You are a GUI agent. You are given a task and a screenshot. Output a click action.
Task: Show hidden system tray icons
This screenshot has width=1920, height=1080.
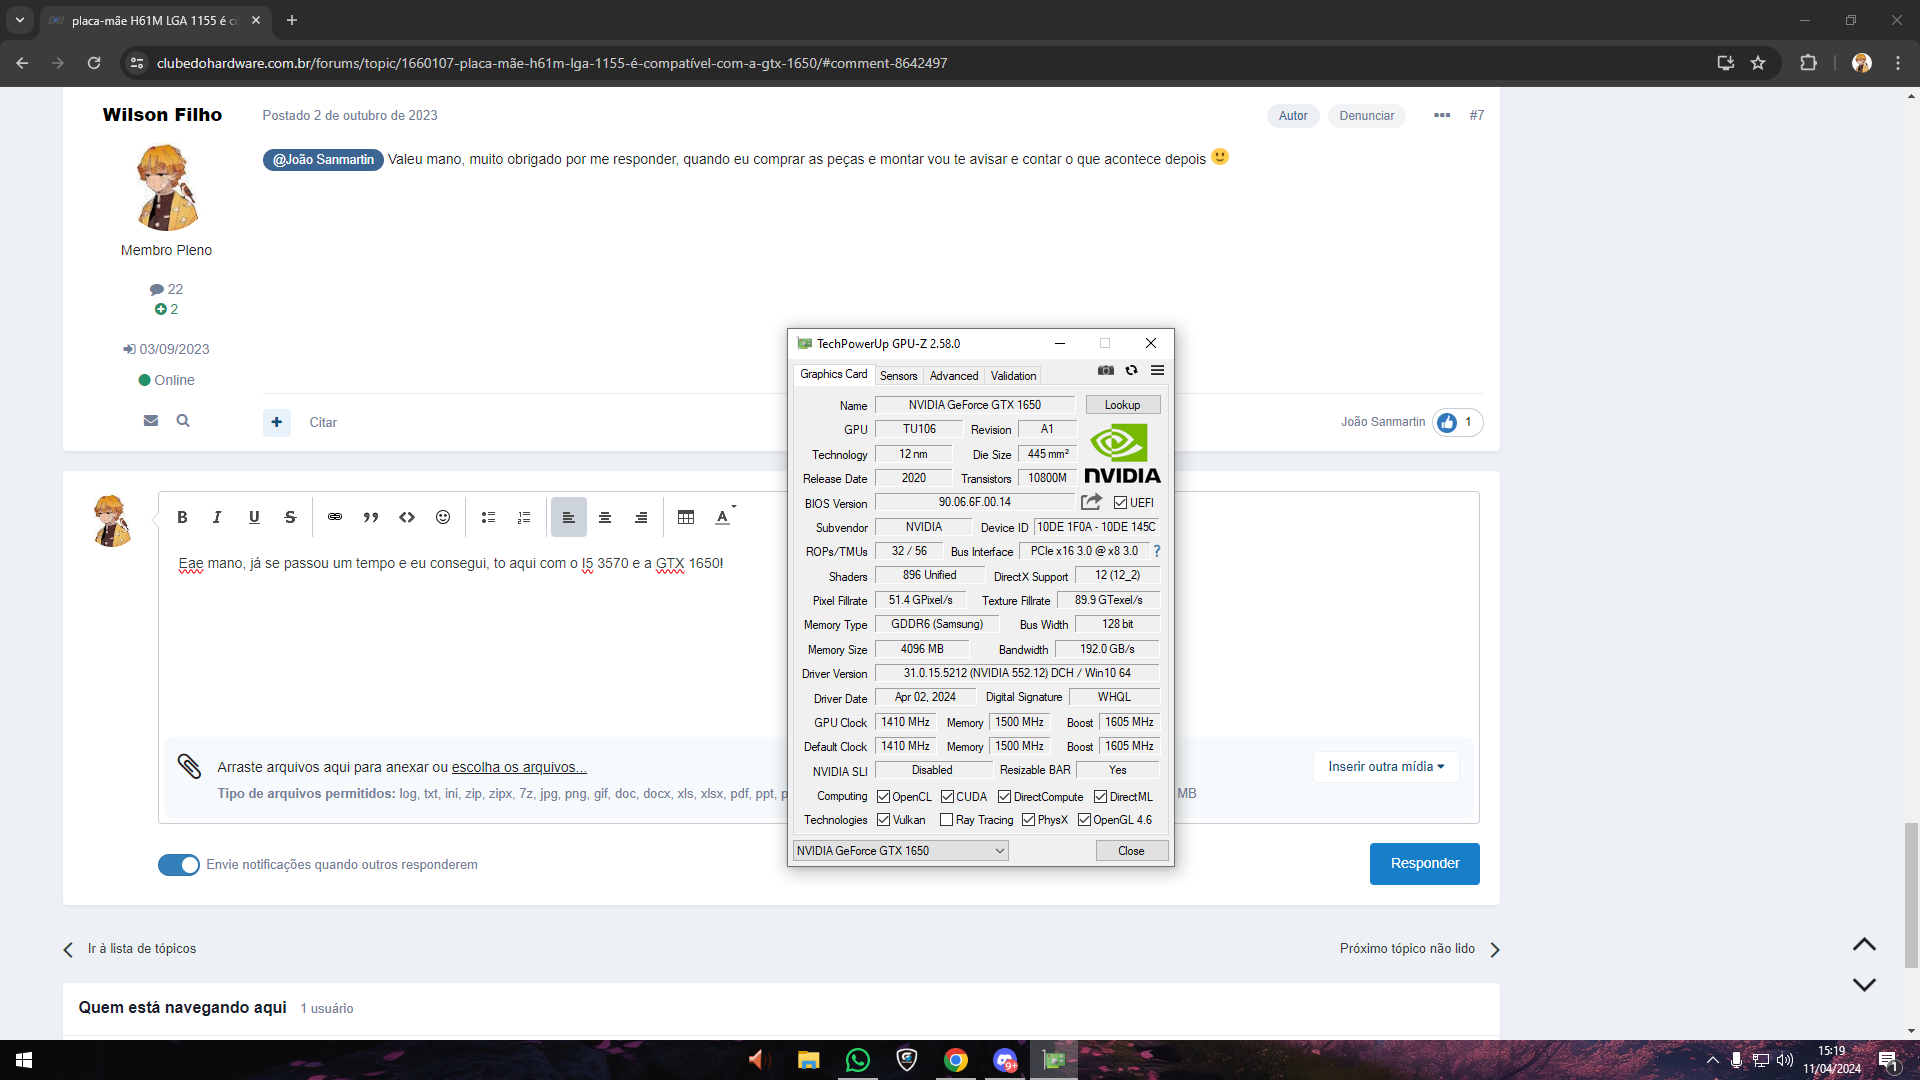pyautogui.click(x=1712, y=1060)
